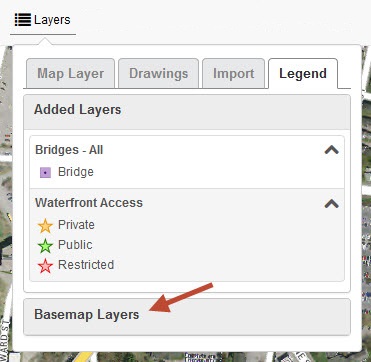Click the Bridges - All layer title
The height and width of the screenshot is (362, 371).
[69, 150]
